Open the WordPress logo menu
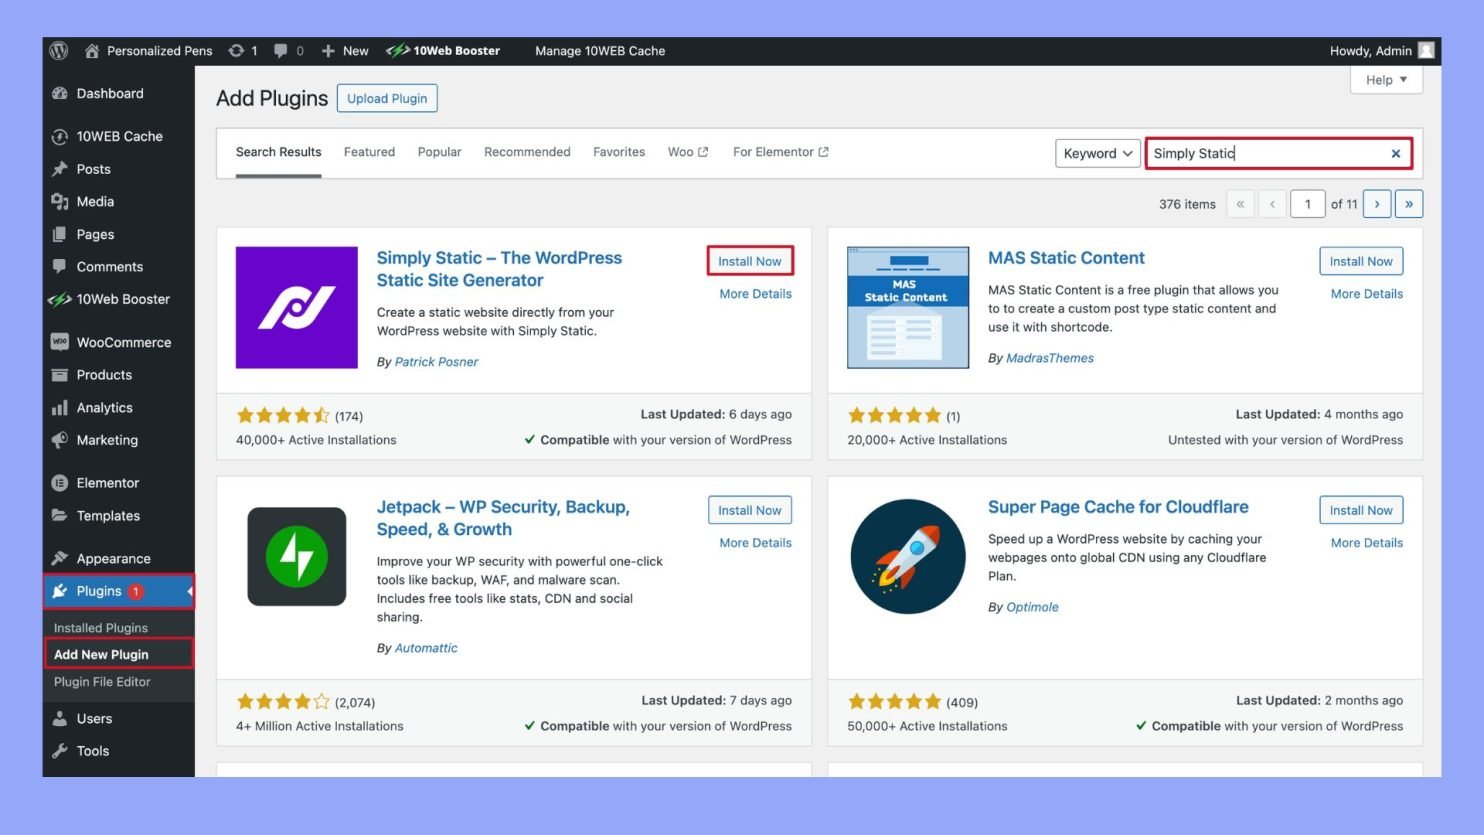The width and height of the screenshot is (1484, 835). click(58, 50)
